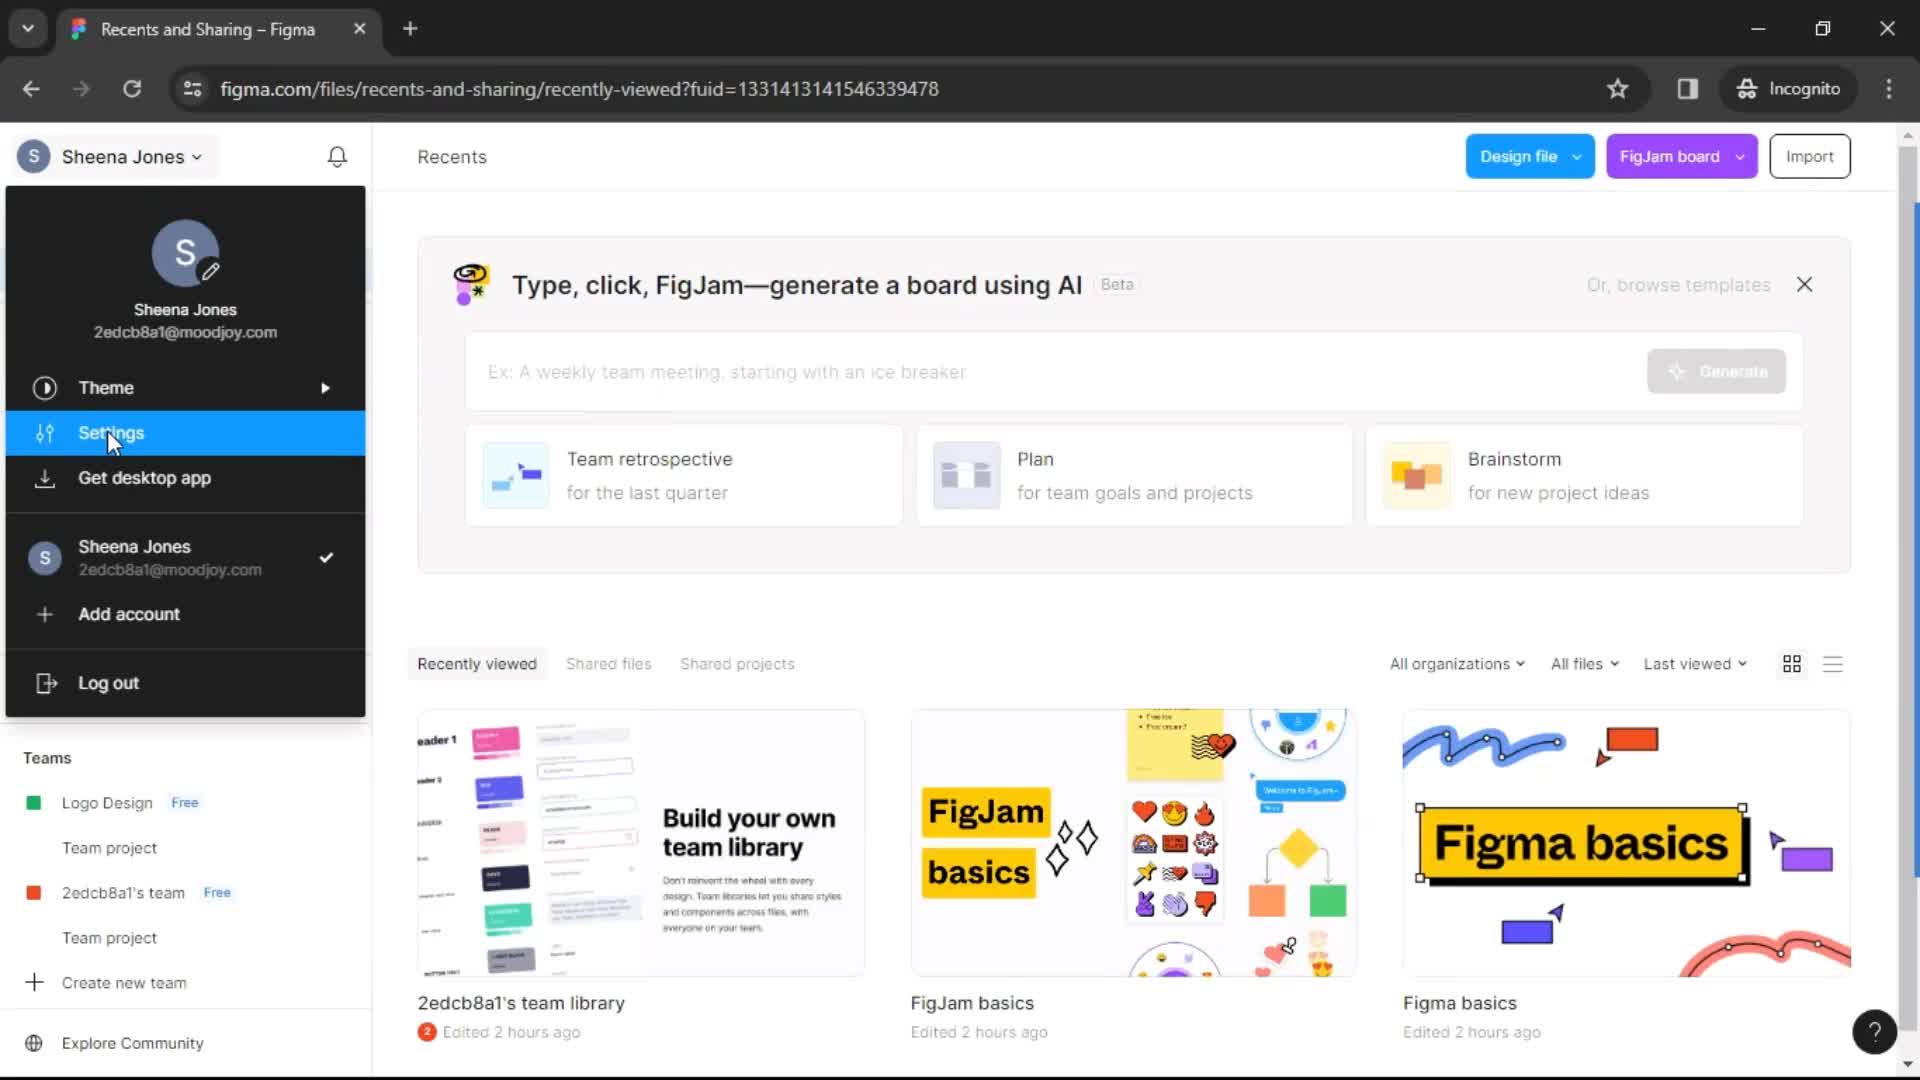This screenshot has height=1080, width=1920.
Task: Expand the All files filter dropdown
Action: [1582, 663]
